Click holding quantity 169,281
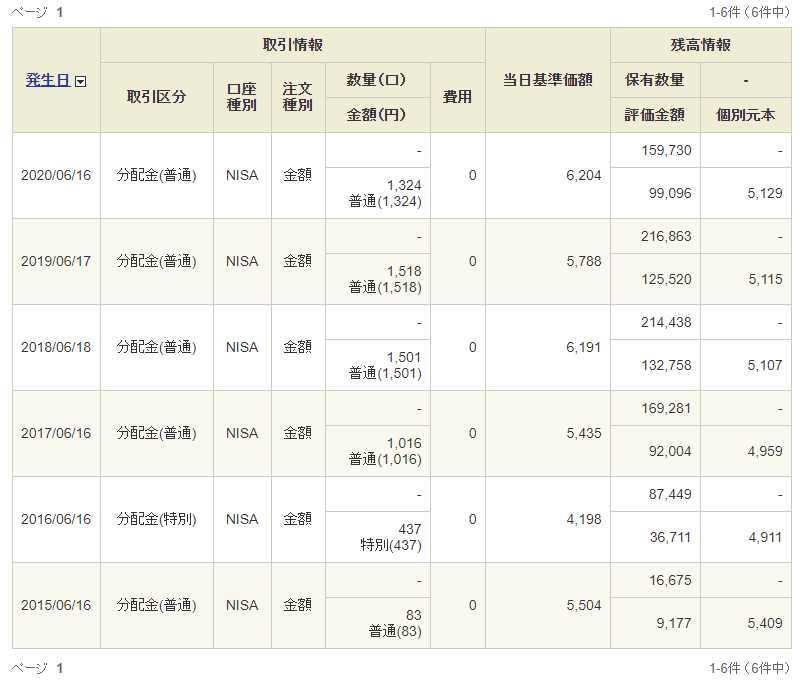The image size is (805, 686). pos(666,408)
